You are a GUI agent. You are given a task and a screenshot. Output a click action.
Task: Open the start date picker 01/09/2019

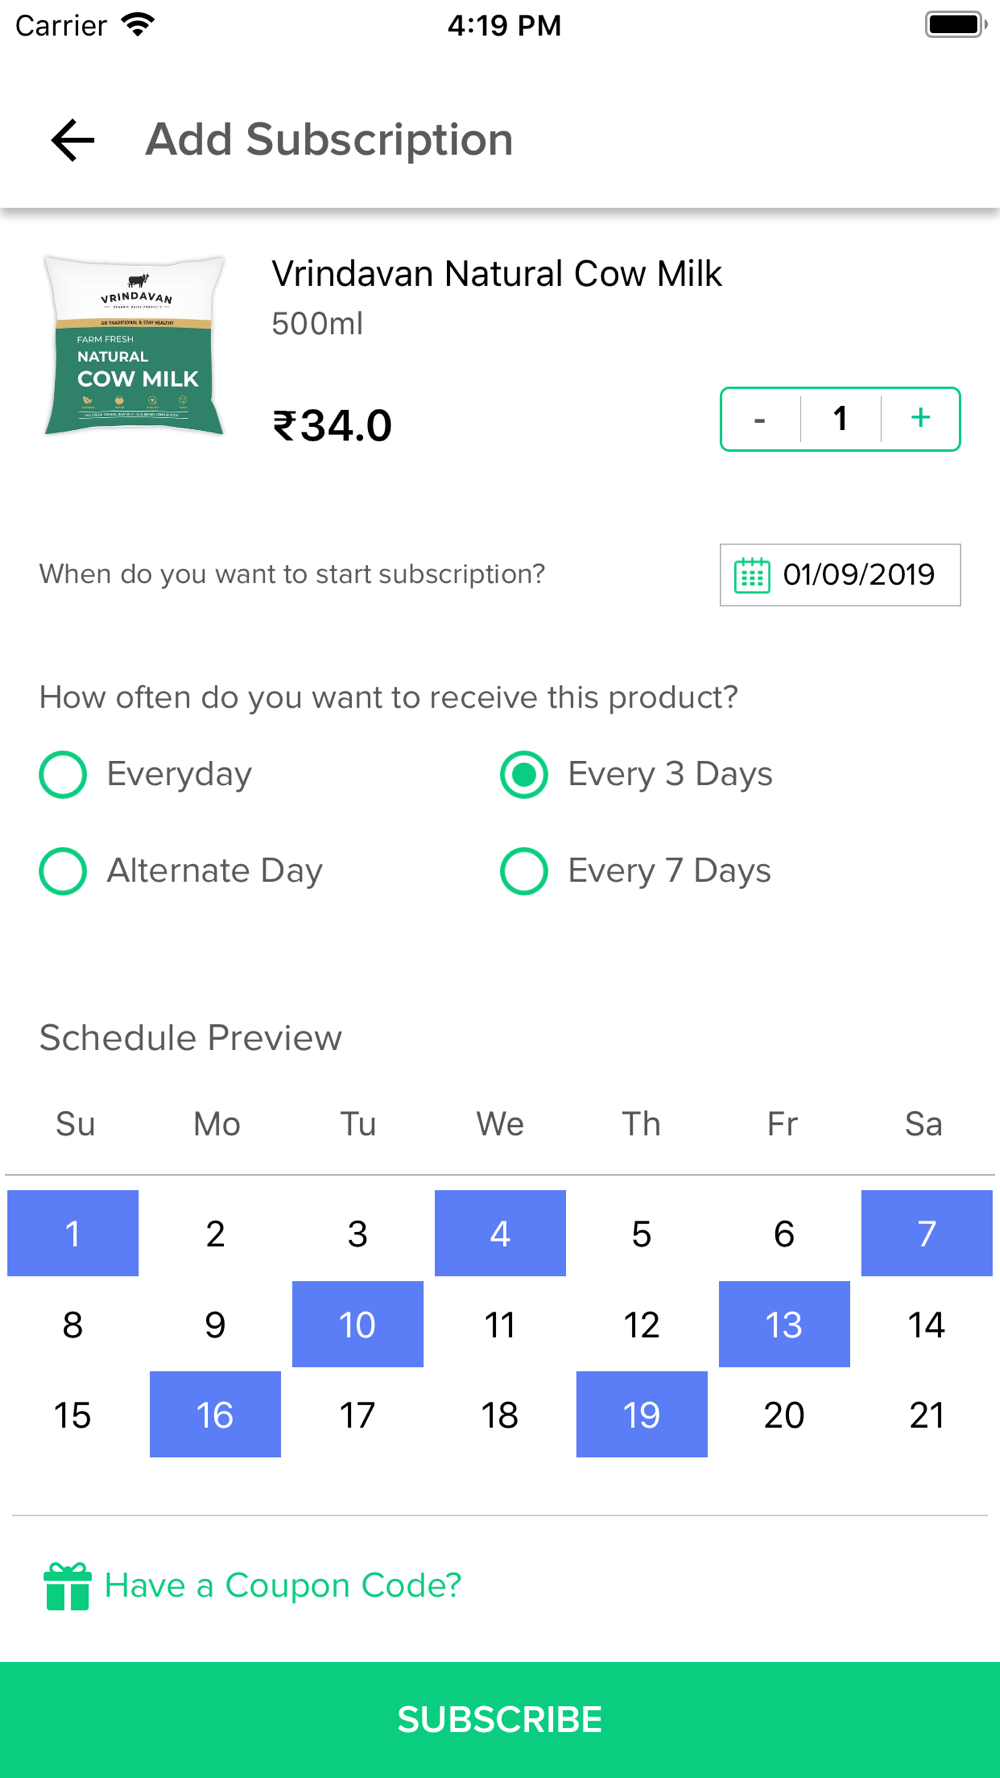click(x=840, y=575)
